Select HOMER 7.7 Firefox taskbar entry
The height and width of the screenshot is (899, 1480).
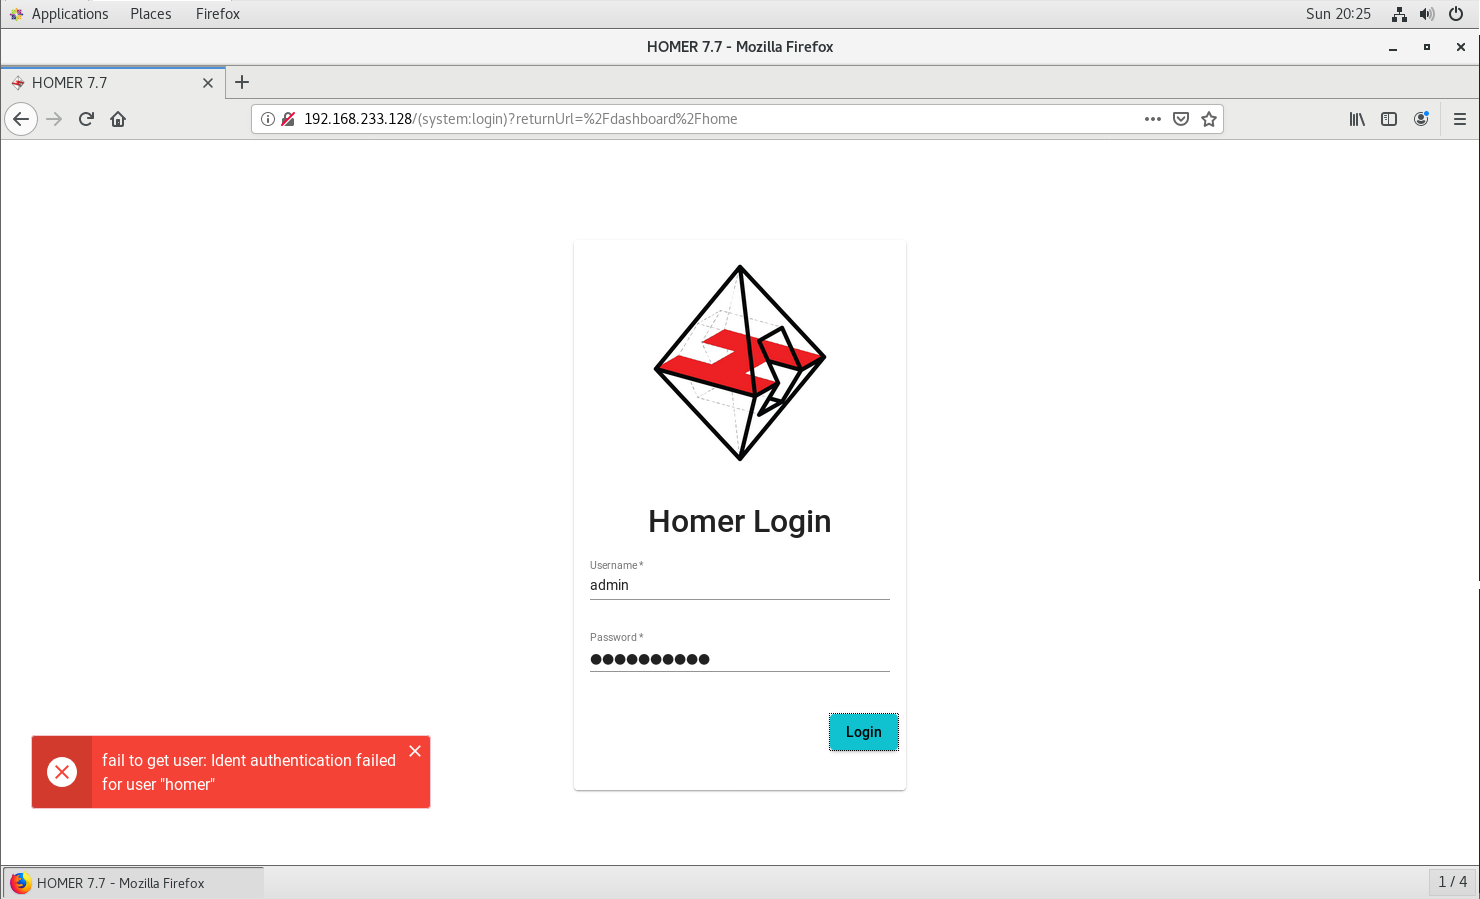point(133,883)
